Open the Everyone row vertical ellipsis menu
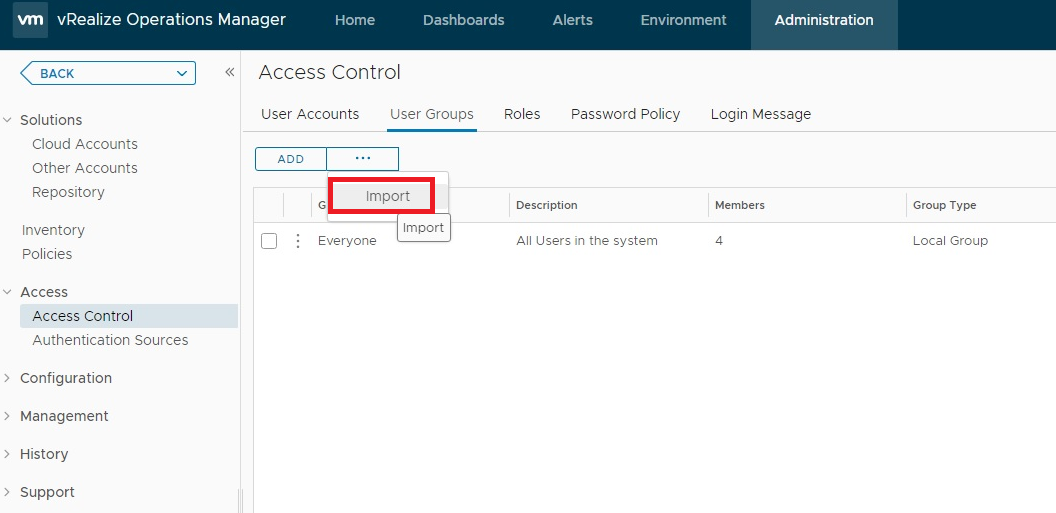1056x513 pixels. tap(298, 240)
